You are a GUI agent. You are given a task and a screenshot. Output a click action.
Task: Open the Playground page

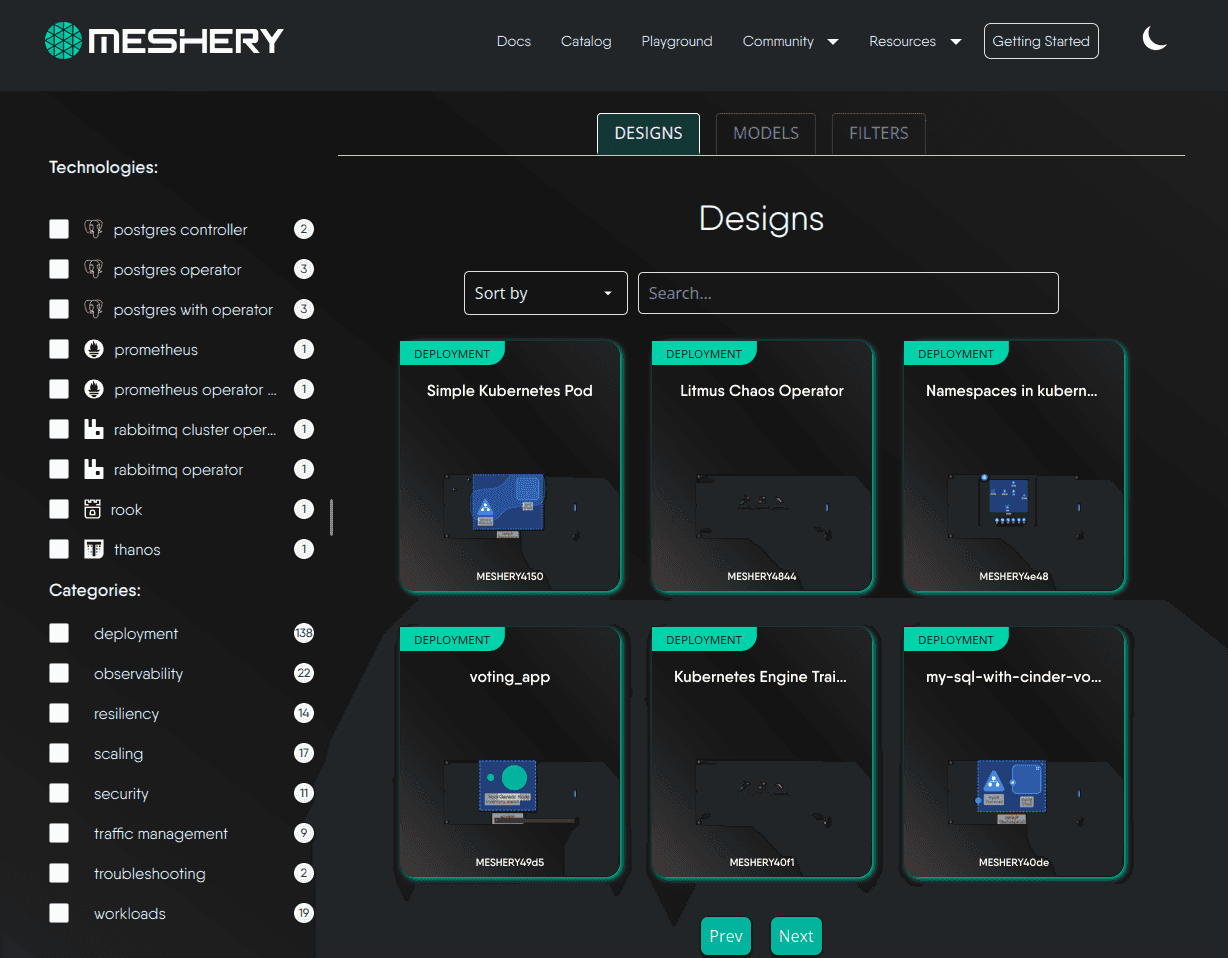(x=677, y=41)
